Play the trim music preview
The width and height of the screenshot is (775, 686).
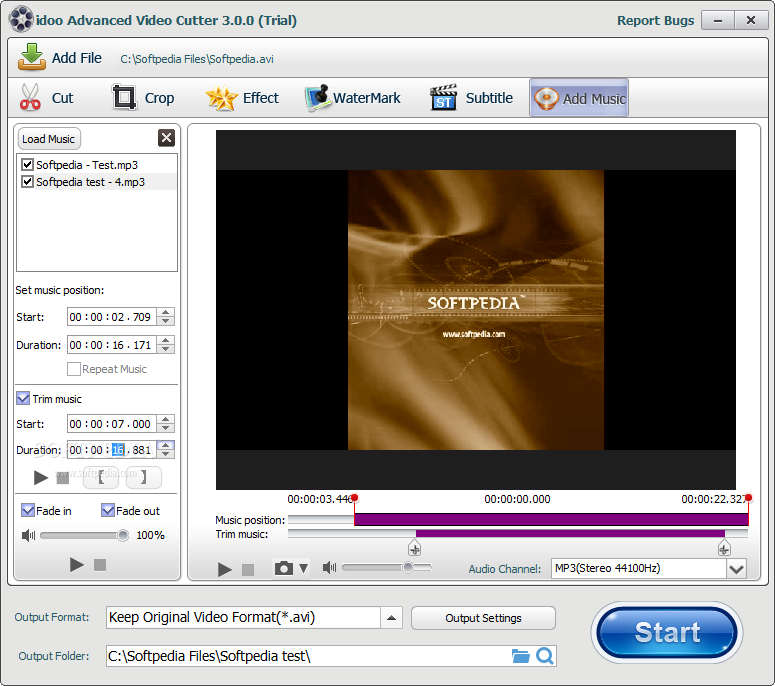(41, 477)
